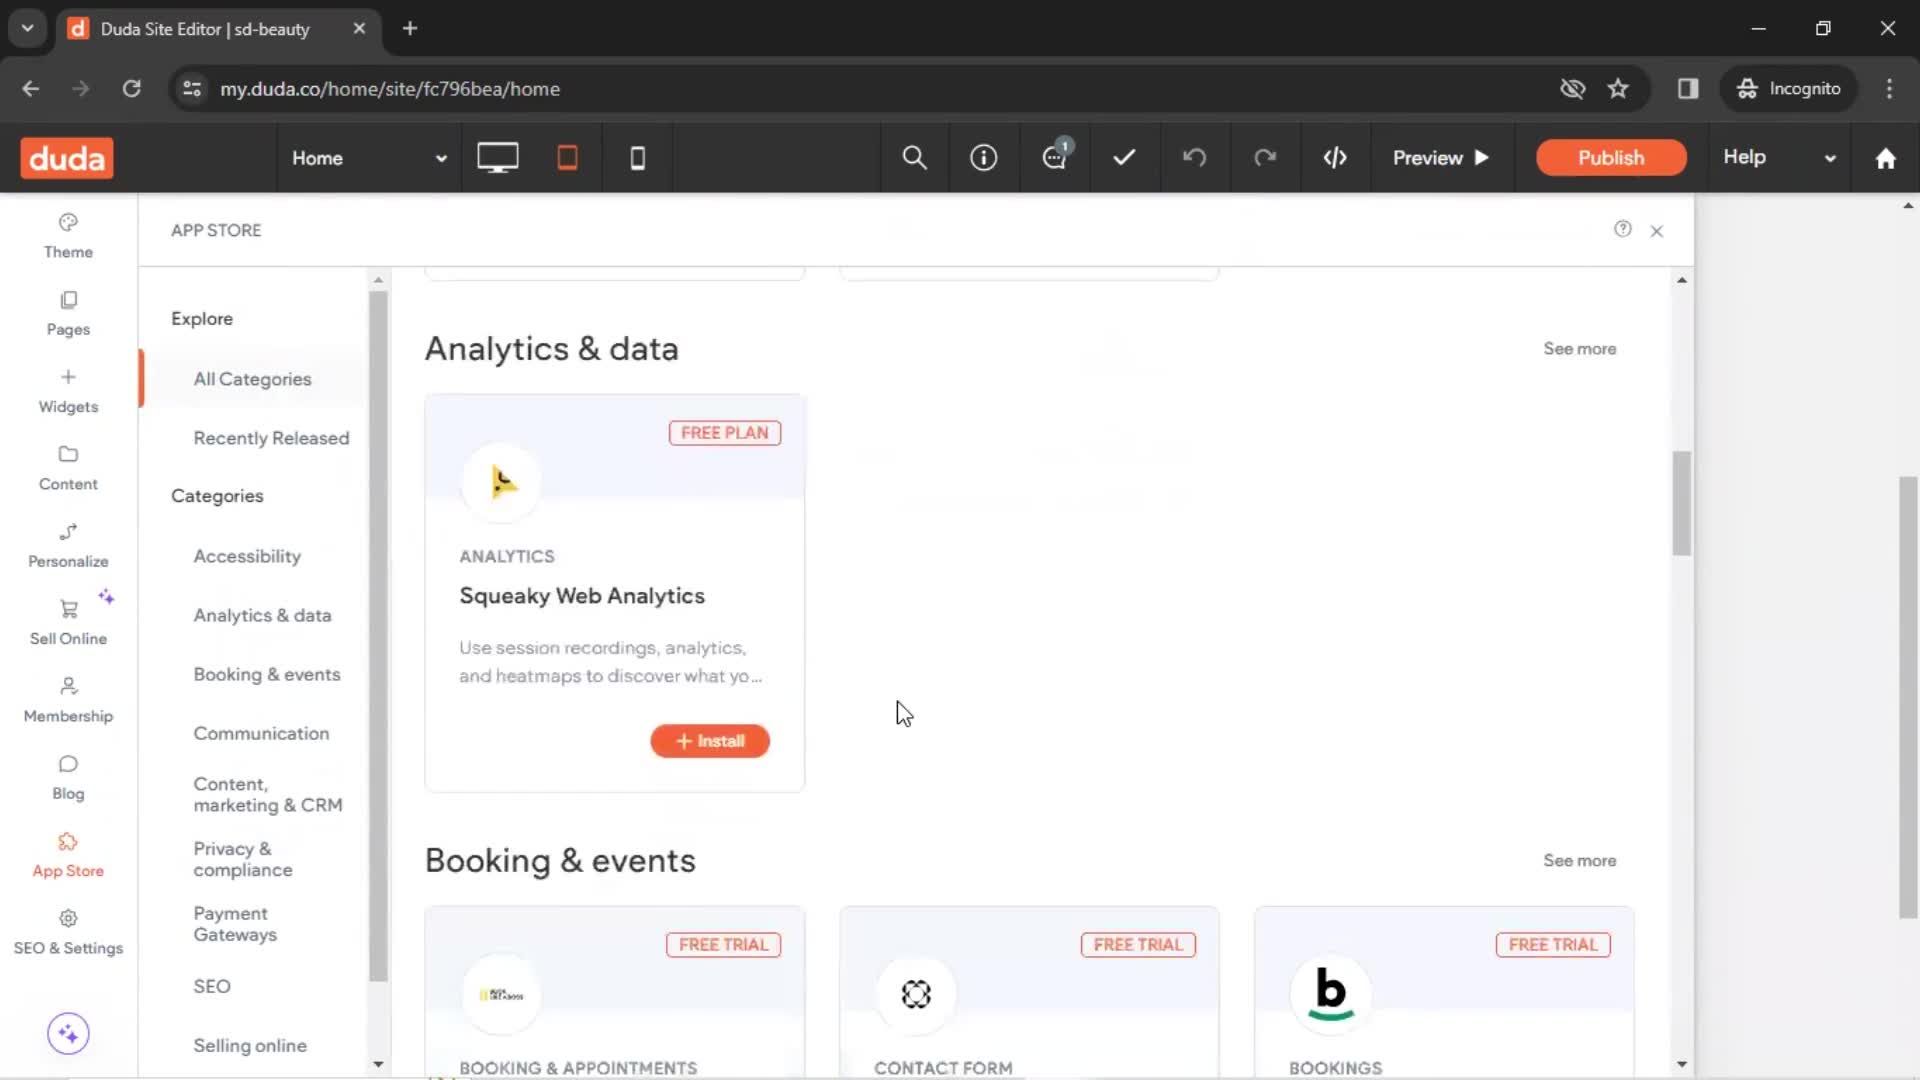
Task: Open a new browser tab
Action: coord(409,28)
